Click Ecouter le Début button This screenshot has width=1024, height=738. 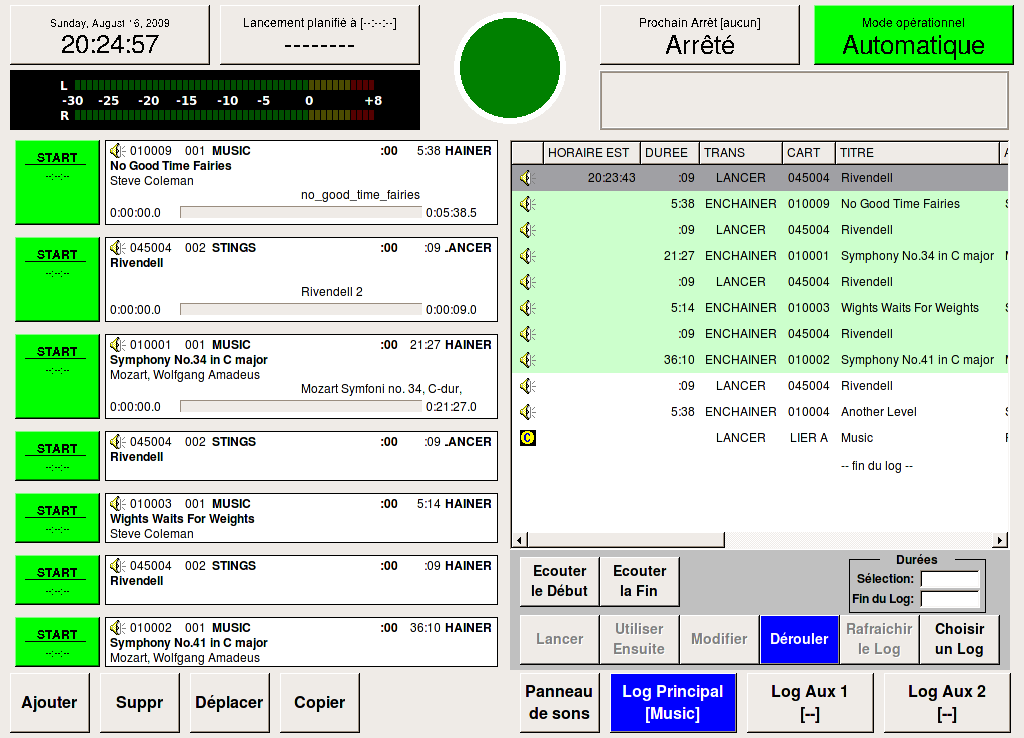tap(559, 581)
